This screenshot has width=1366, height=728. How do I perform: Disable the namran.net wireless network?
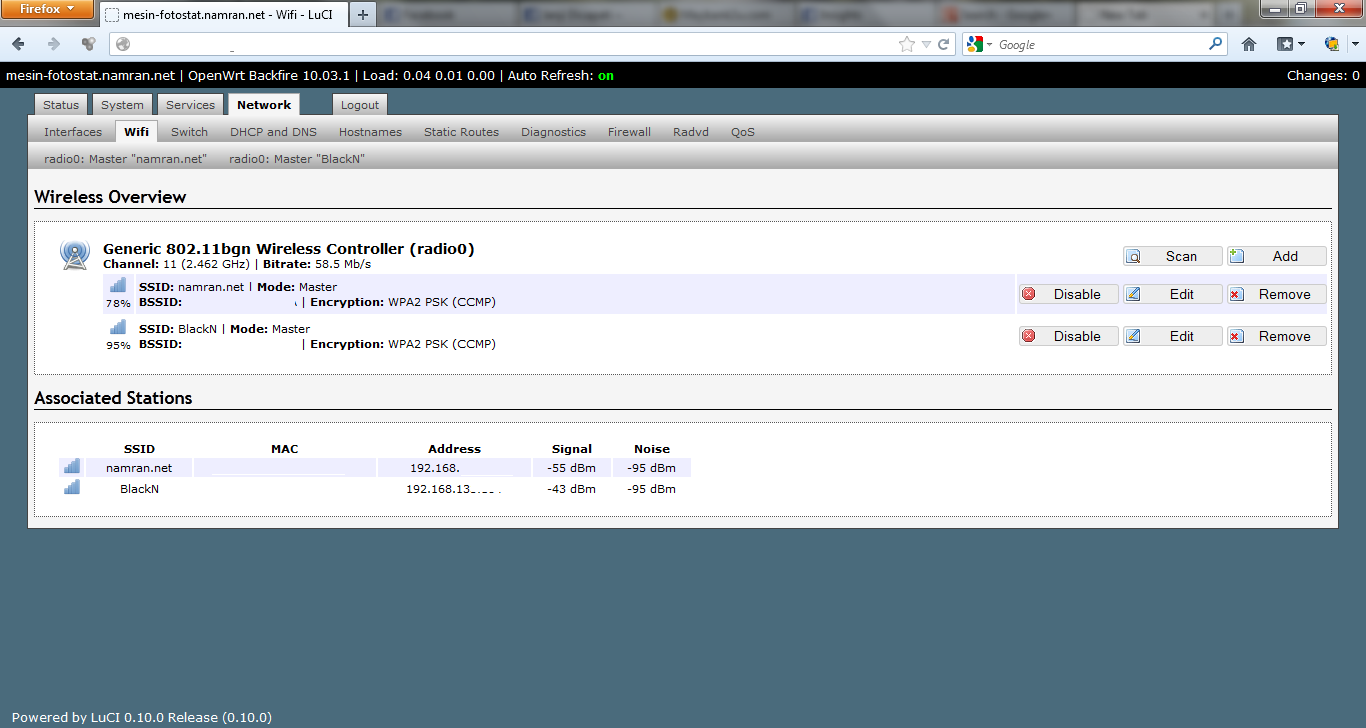pos(1068,294)
